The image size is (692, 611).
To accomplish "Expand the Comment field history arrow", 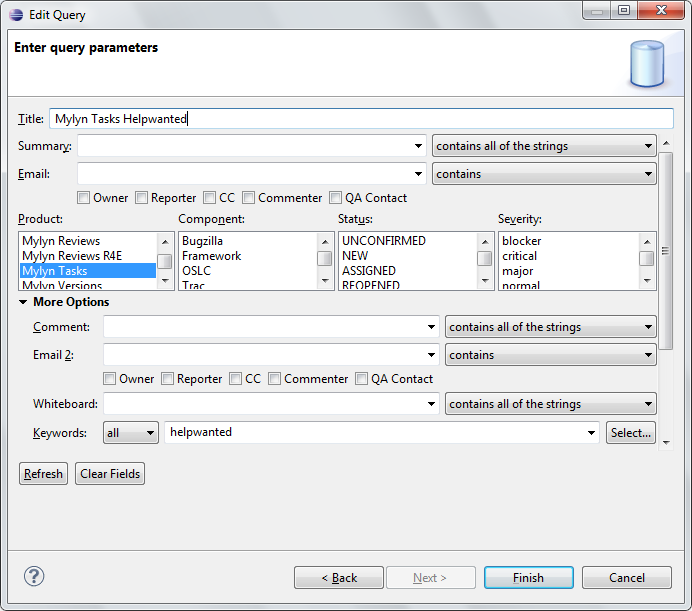I will (x=431, y=327).
